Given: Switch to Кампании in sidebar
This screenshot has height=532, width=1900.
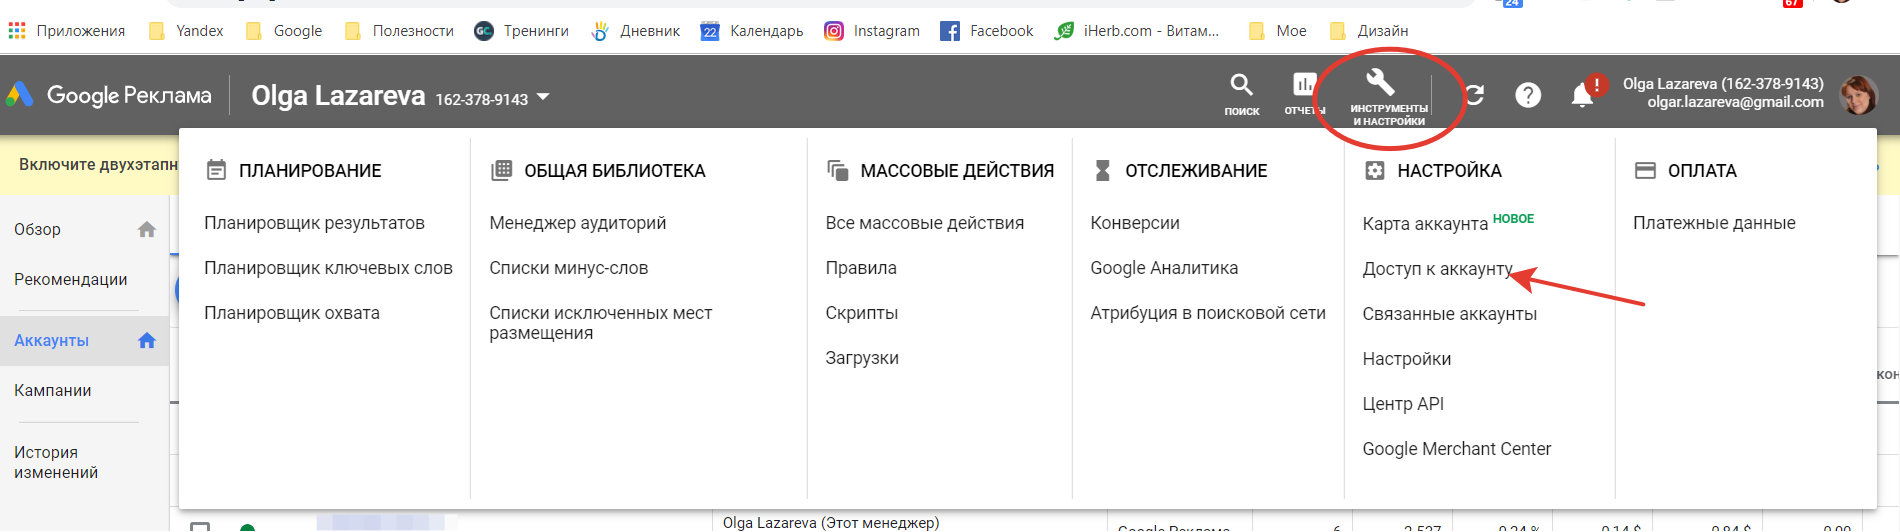Looking at the screenshot, I should pos(53,390).
